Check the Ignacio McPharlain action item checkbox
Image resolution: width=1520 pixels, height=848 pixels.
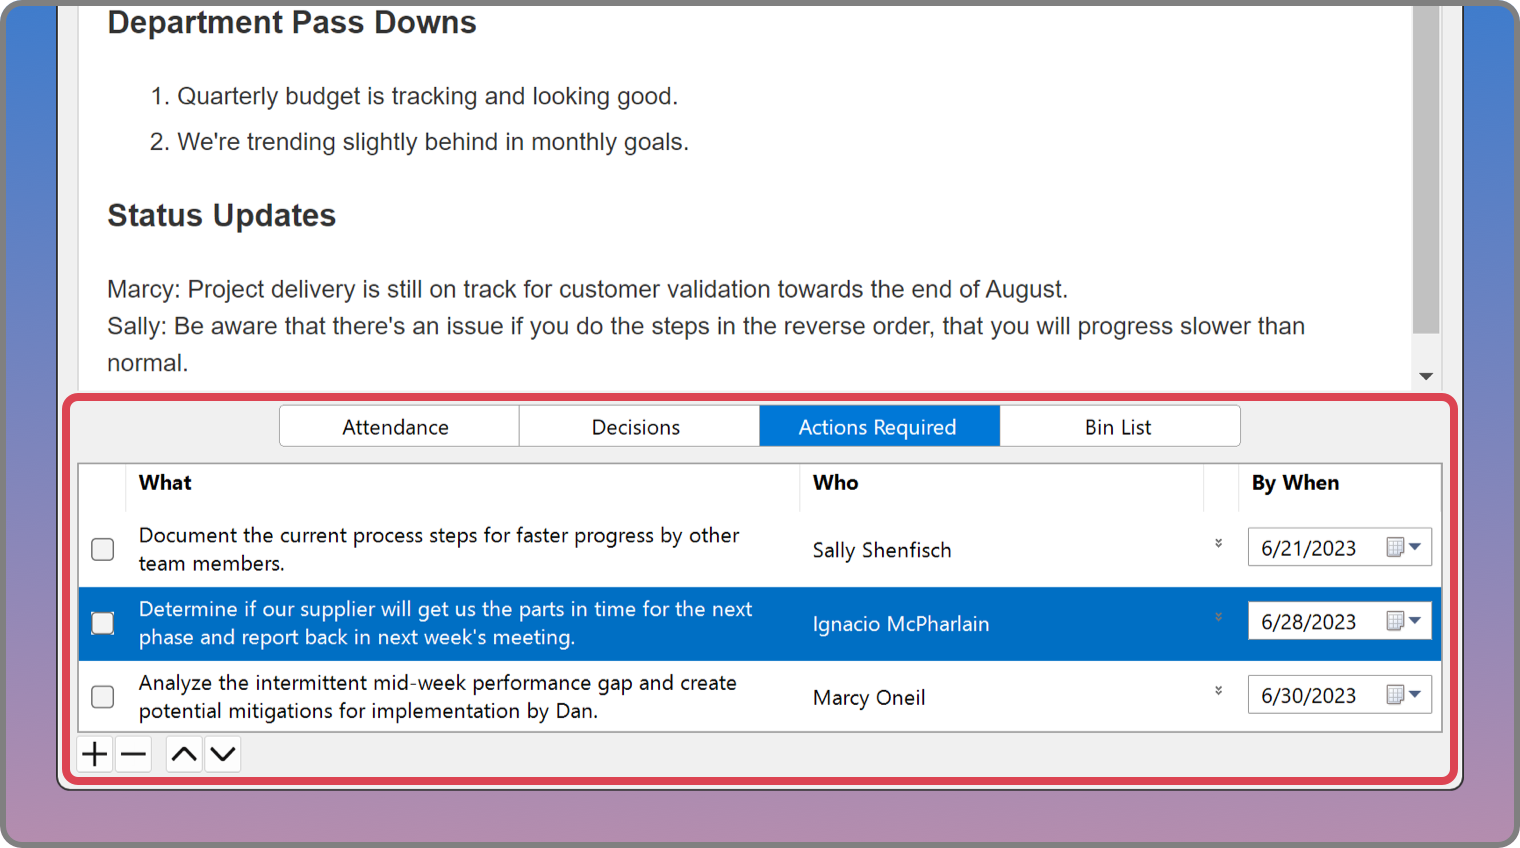(103, 623)
